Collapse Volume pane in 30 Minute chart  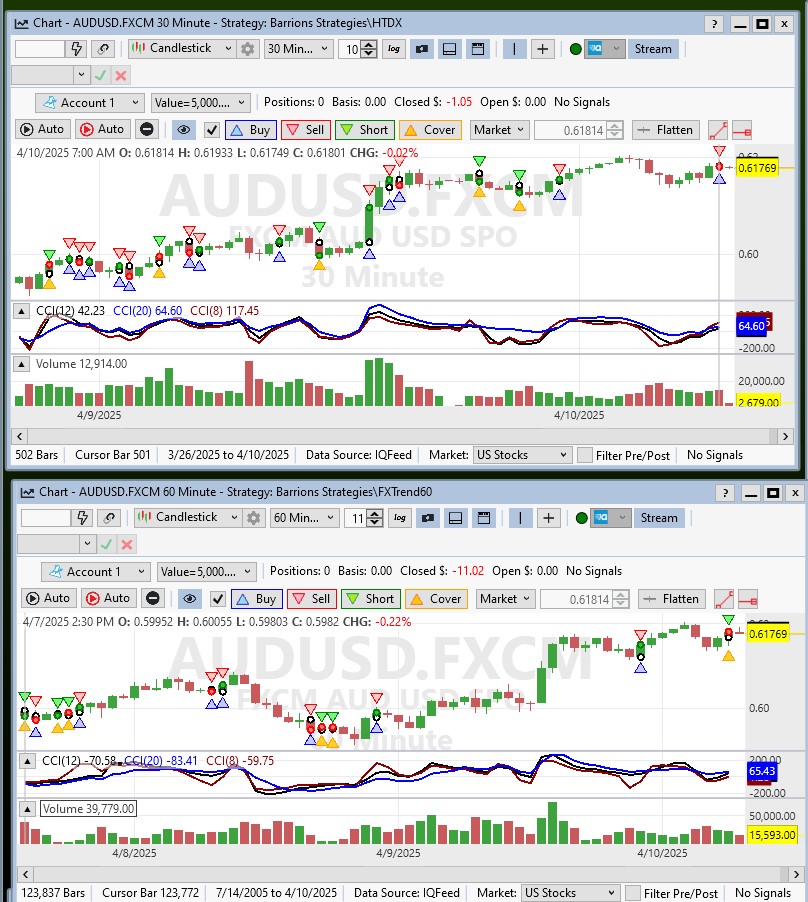click(21, 364)
